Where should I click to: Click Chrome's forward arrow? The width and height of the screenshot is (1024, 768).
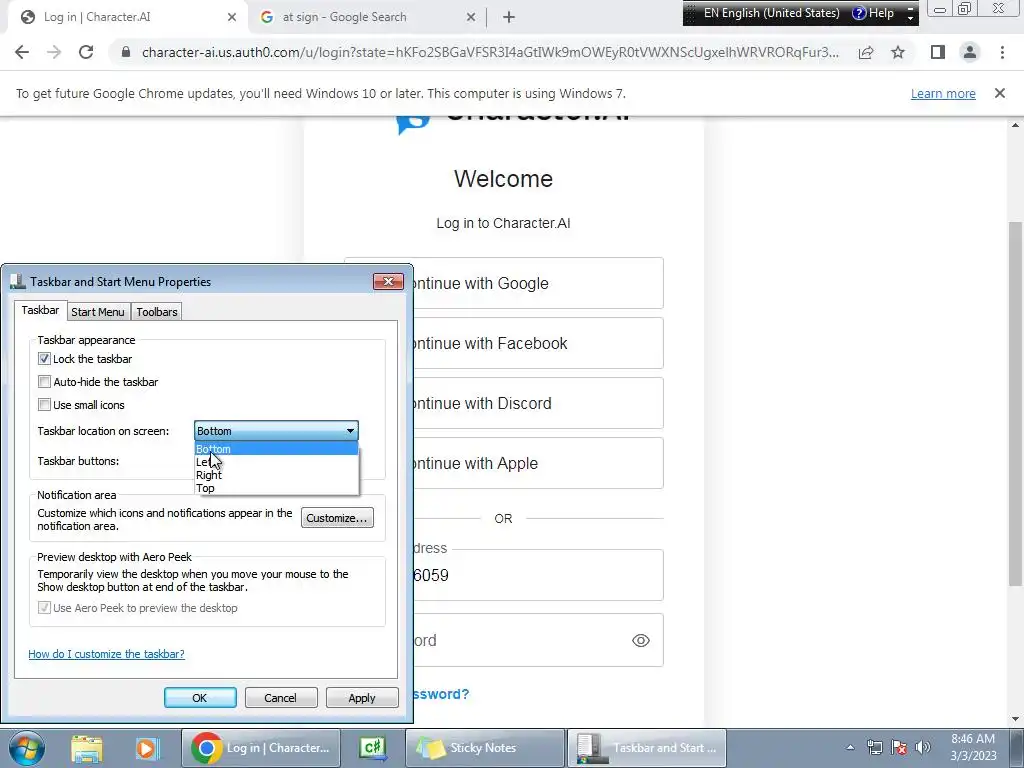click(x=54, y=52)
